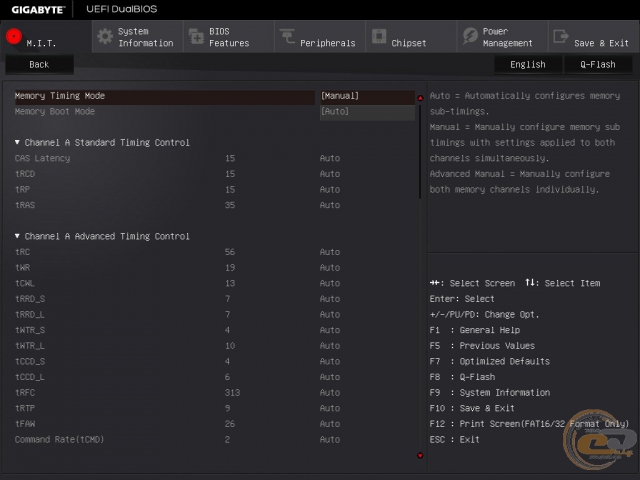640x480 pixels.
Task: Click the System Information gear icon
Action: click(x=104, y=37)
